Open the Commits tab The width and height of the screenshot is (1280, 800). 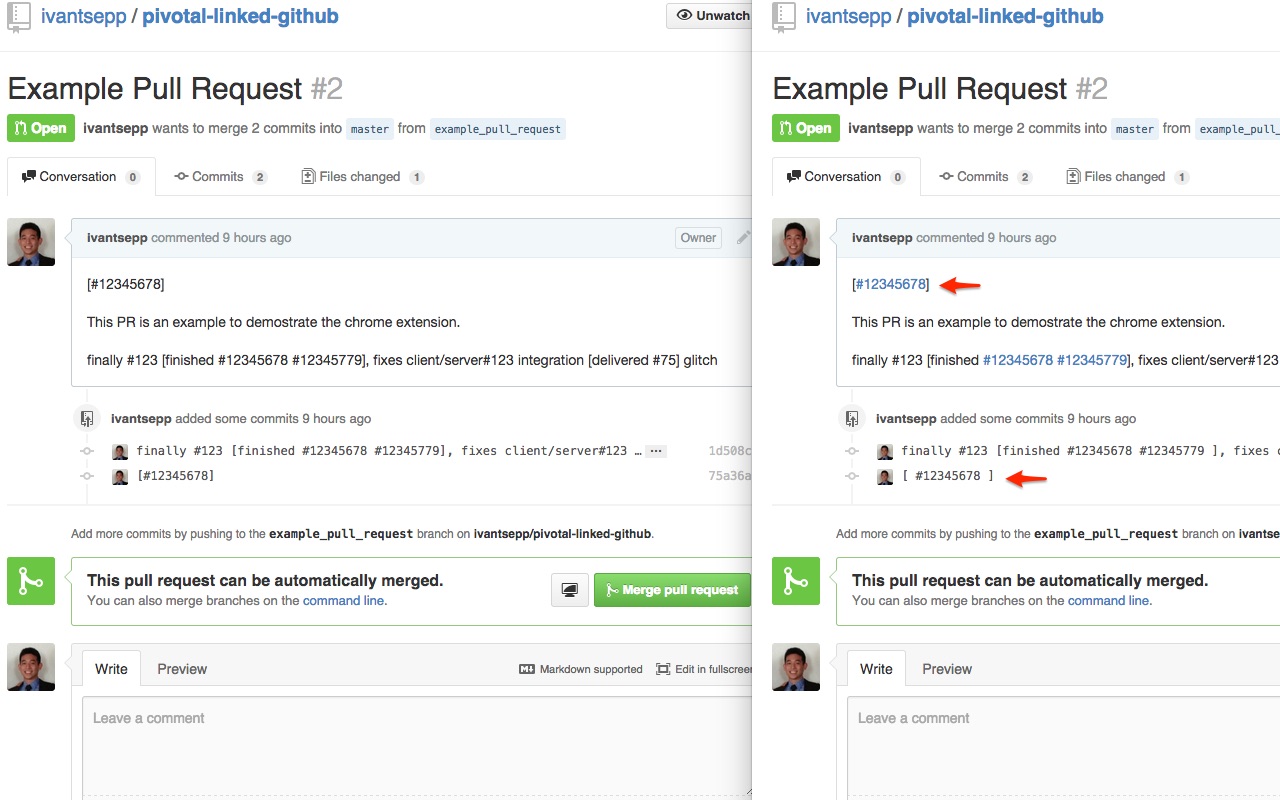tap(217, 176)
